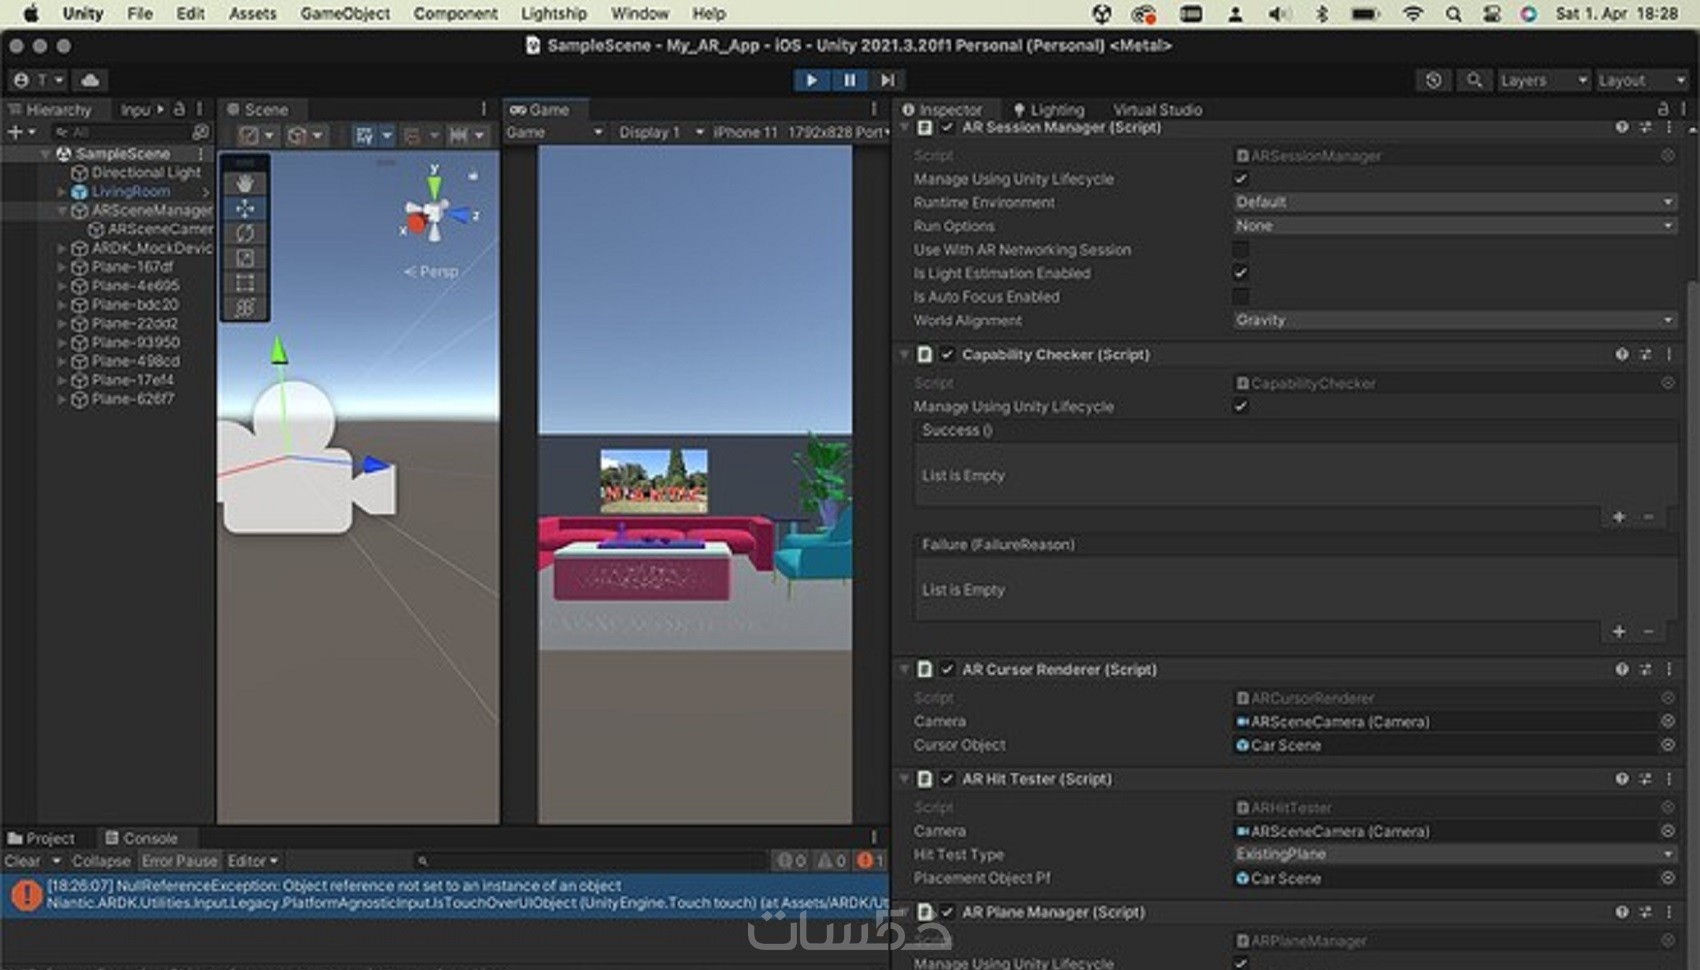Clear the Console log
The width and height of the screenshot is (1700, 970).
pos(22,861)
